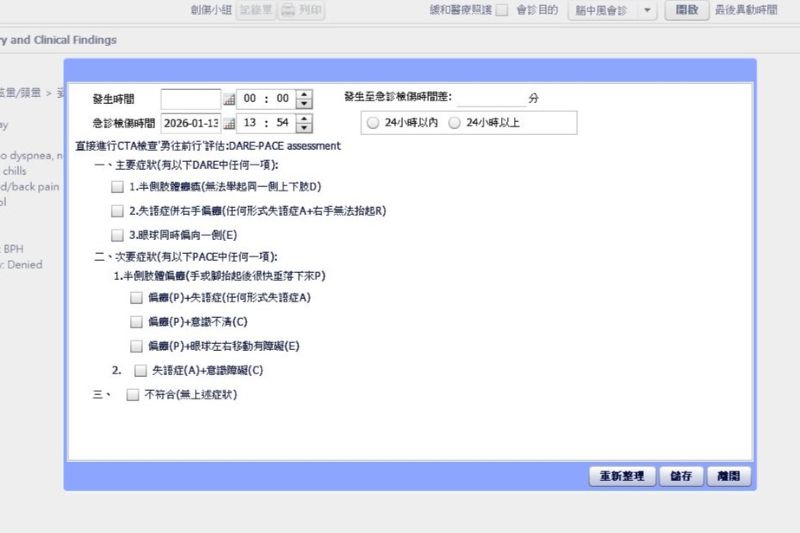Click 一、主要症狀 section heading
Image resolution: width=800 pixels, height=533 pixels.
click(186, 165)
